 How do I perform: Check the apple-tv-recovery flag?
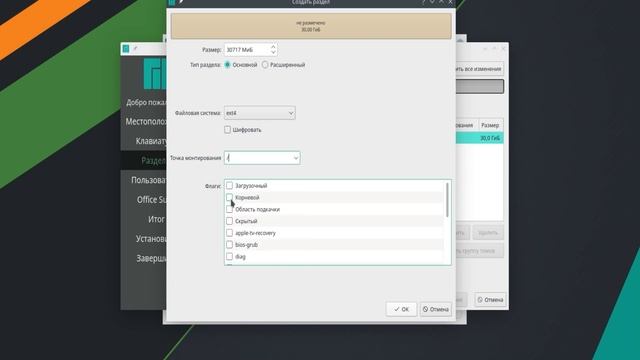coord(229,233)
